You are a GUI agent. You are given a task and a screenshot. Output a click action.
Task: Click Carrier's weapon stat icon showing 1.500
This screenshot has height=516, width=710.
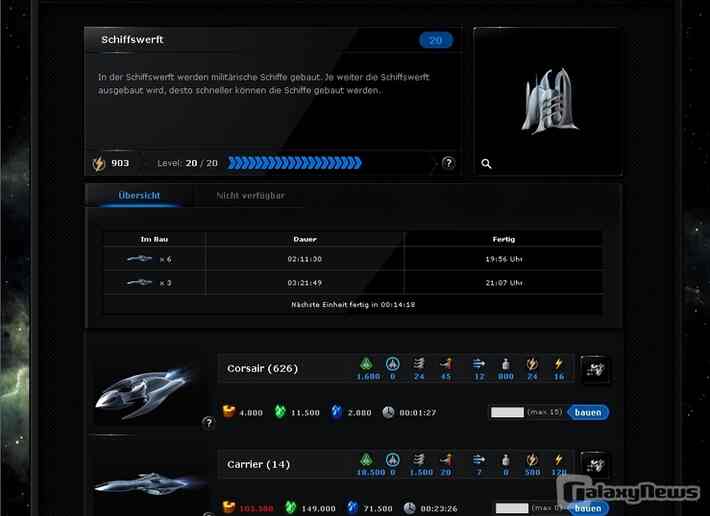[x=419, y=459]
